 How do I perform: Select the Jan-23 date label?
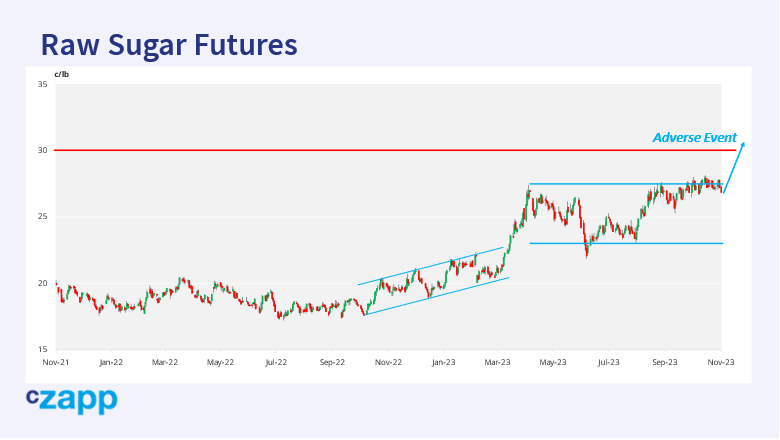[444, 362]
